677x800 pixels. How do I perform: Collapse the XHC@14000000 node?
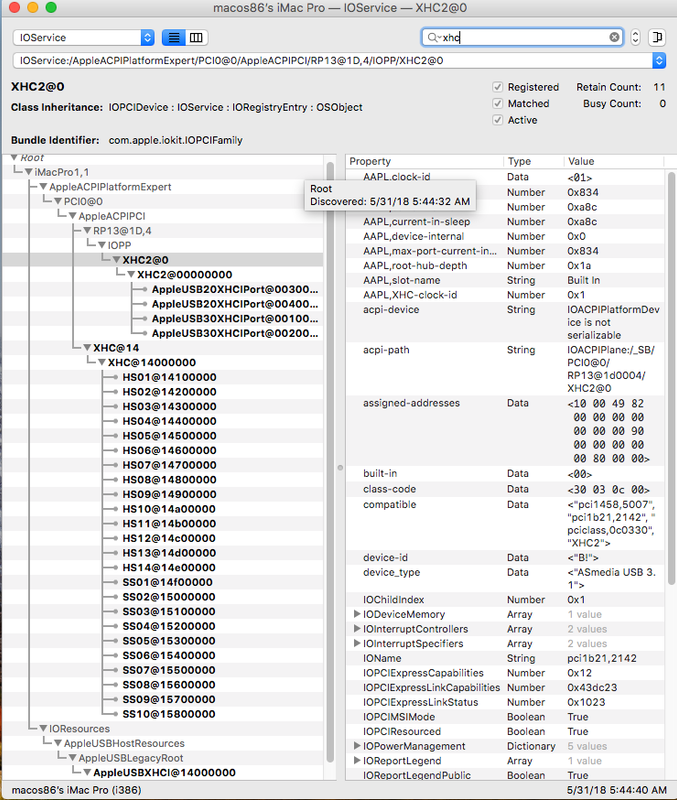(102, 363)
